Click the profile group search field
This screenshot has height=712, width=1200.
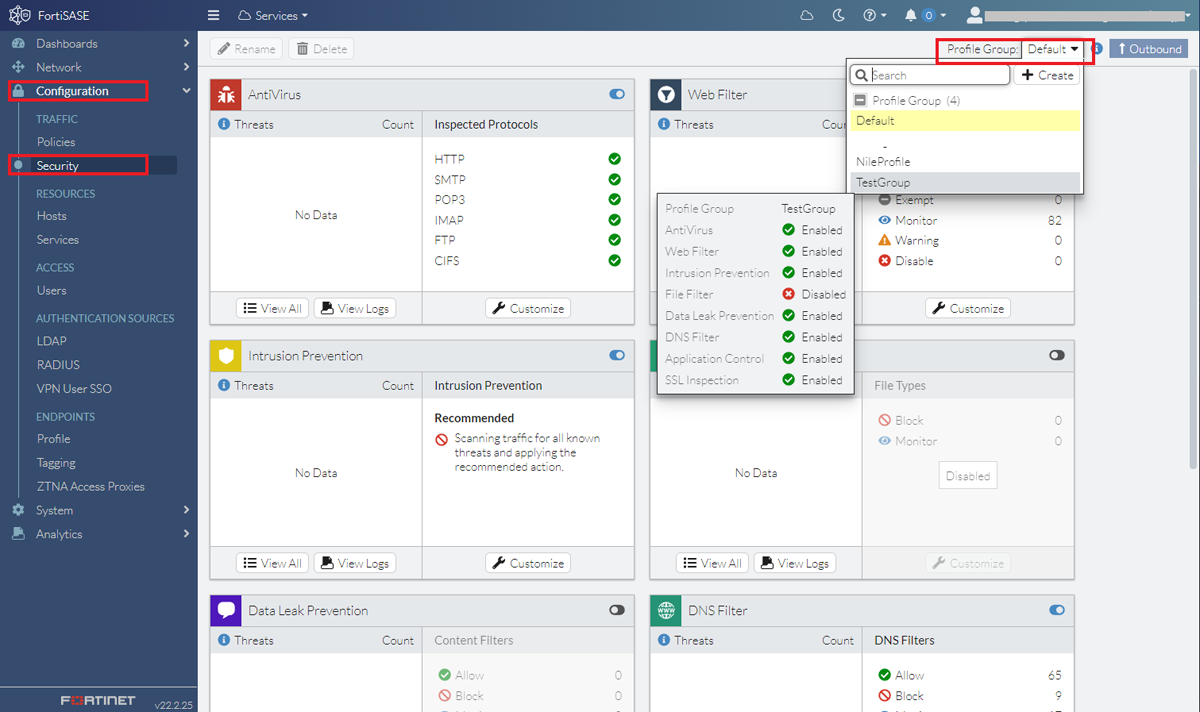(x=930, y=74)
